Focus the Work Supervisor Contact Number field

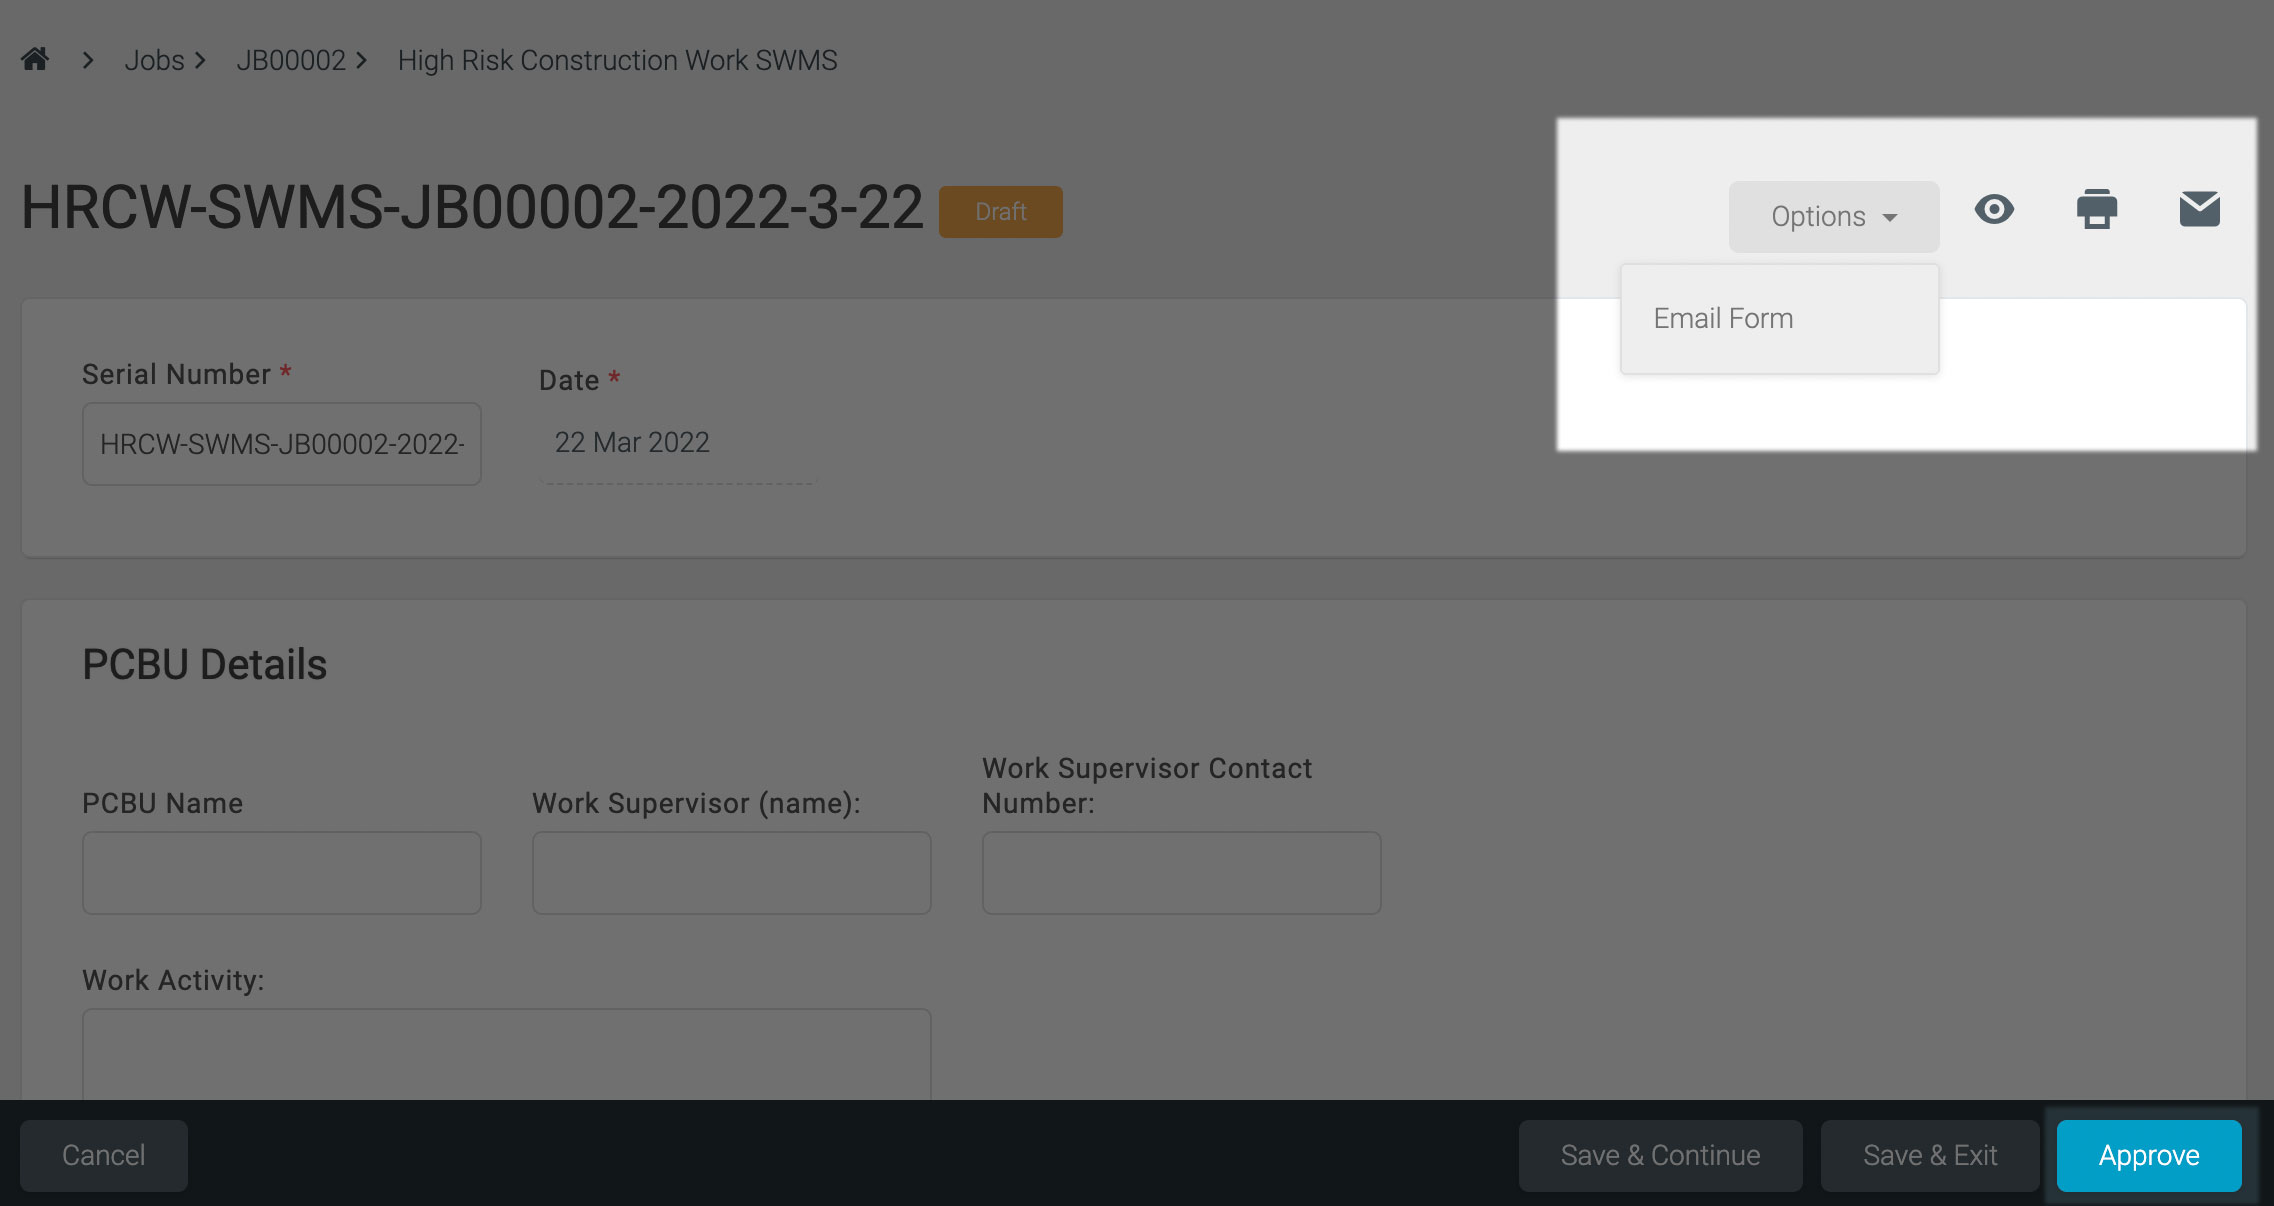click(x=1182, y=873)
